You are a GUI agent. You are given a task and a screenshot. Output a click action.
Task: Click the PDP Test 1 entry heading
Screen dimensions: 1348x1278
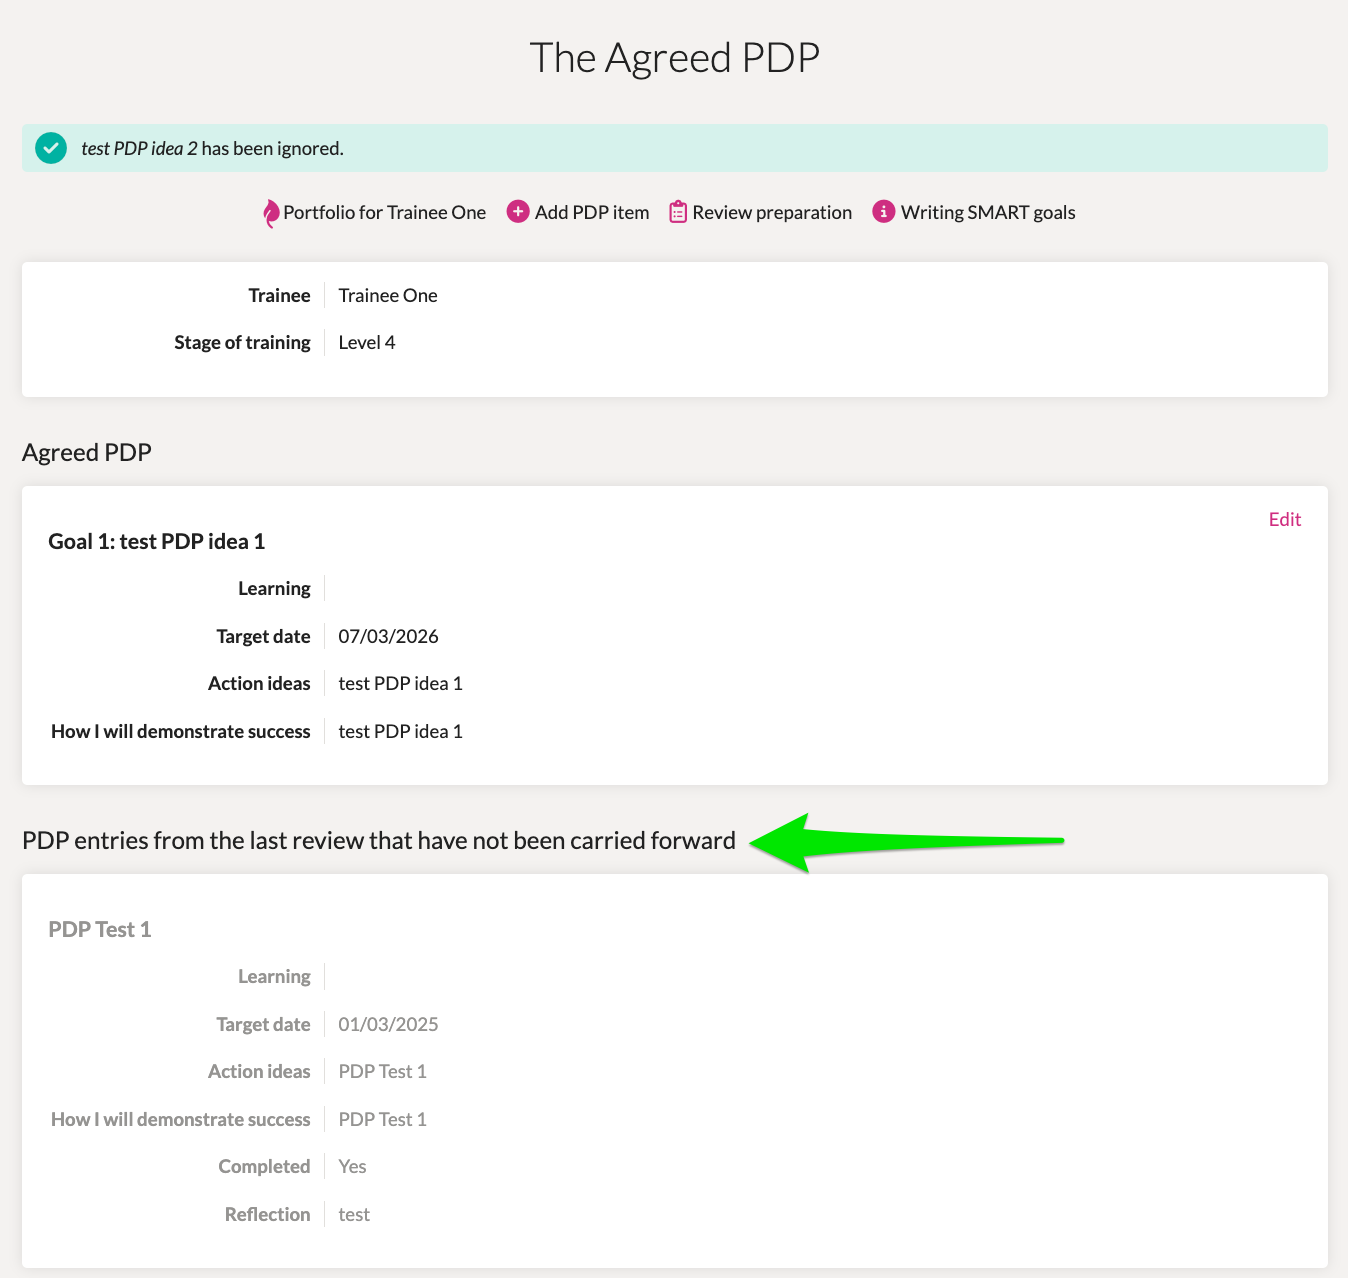pyautogui.click(x=100, y=929)
